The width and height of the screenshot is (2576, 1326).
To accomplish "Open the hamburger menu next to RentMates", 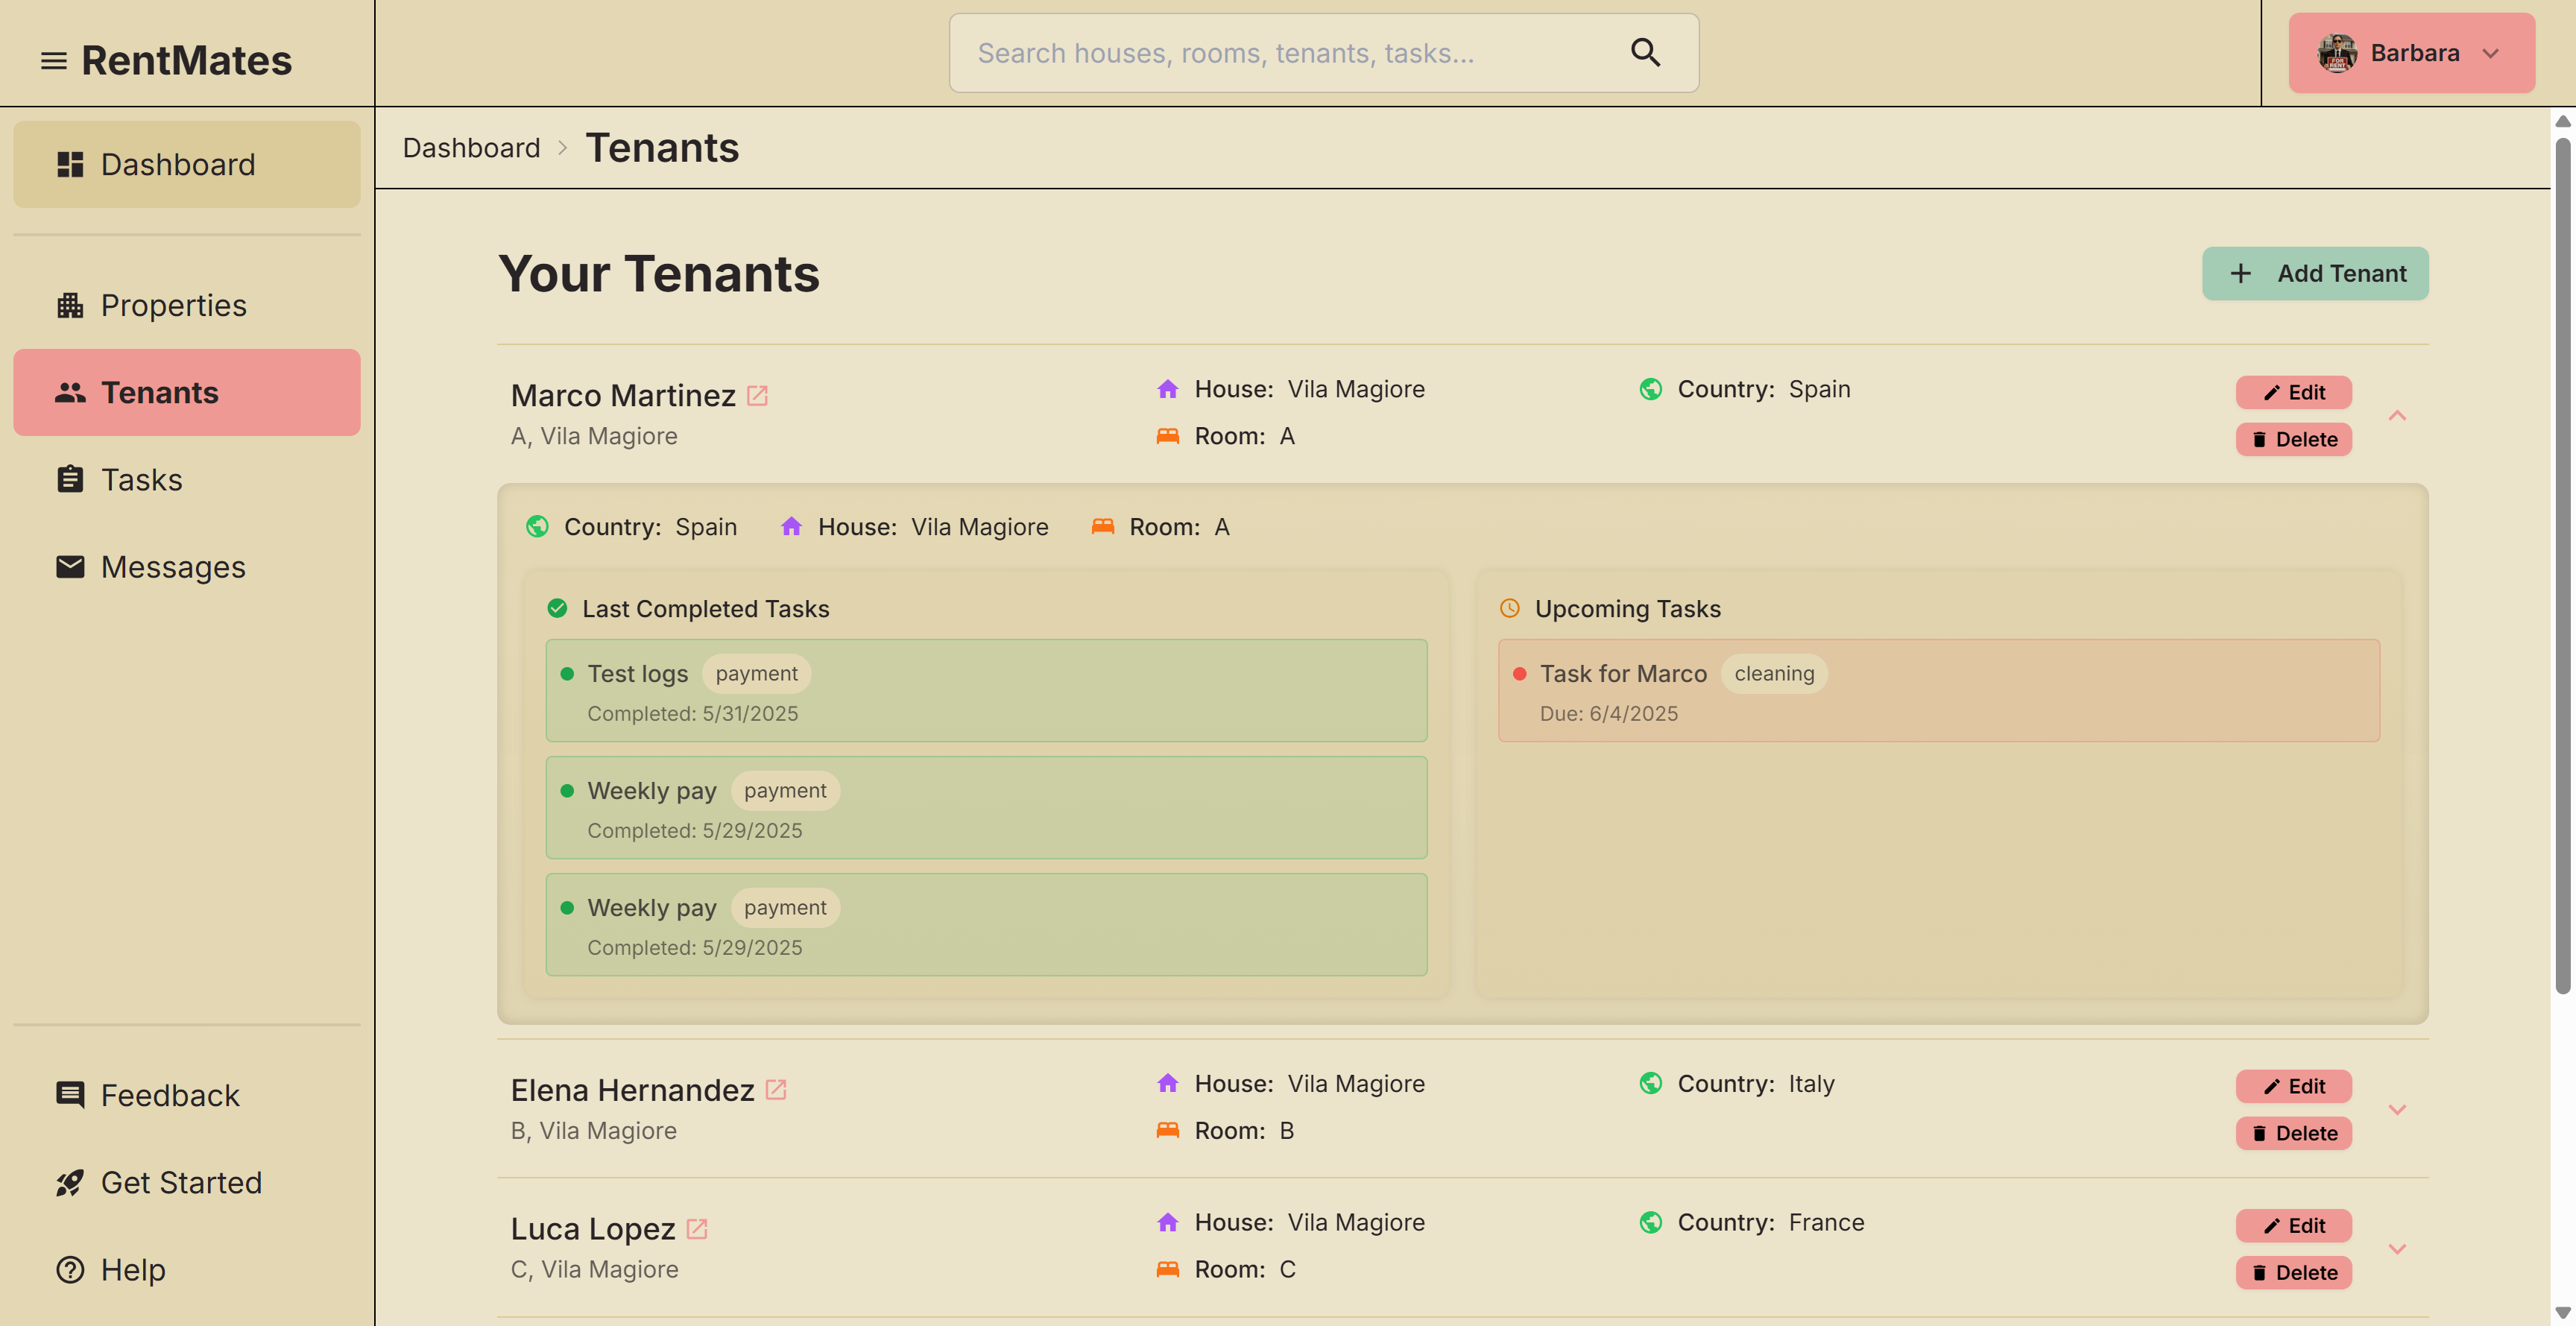I will pos(53,60).
